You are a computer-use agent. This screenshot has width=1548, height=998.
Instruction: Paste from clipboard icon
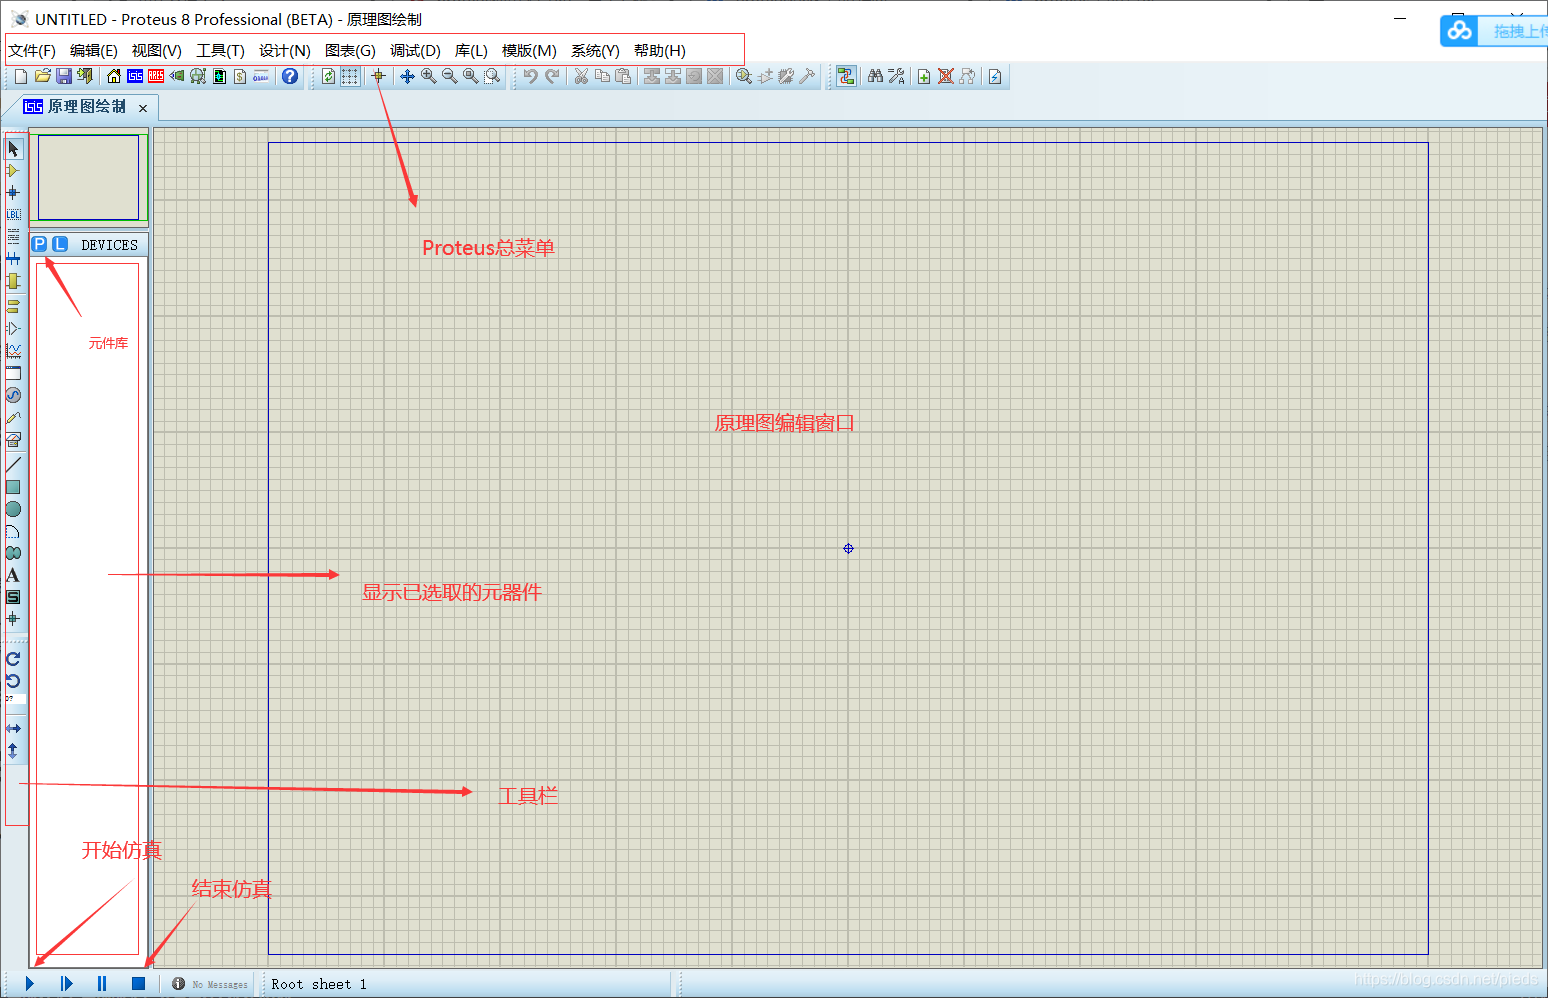(623, 76)
